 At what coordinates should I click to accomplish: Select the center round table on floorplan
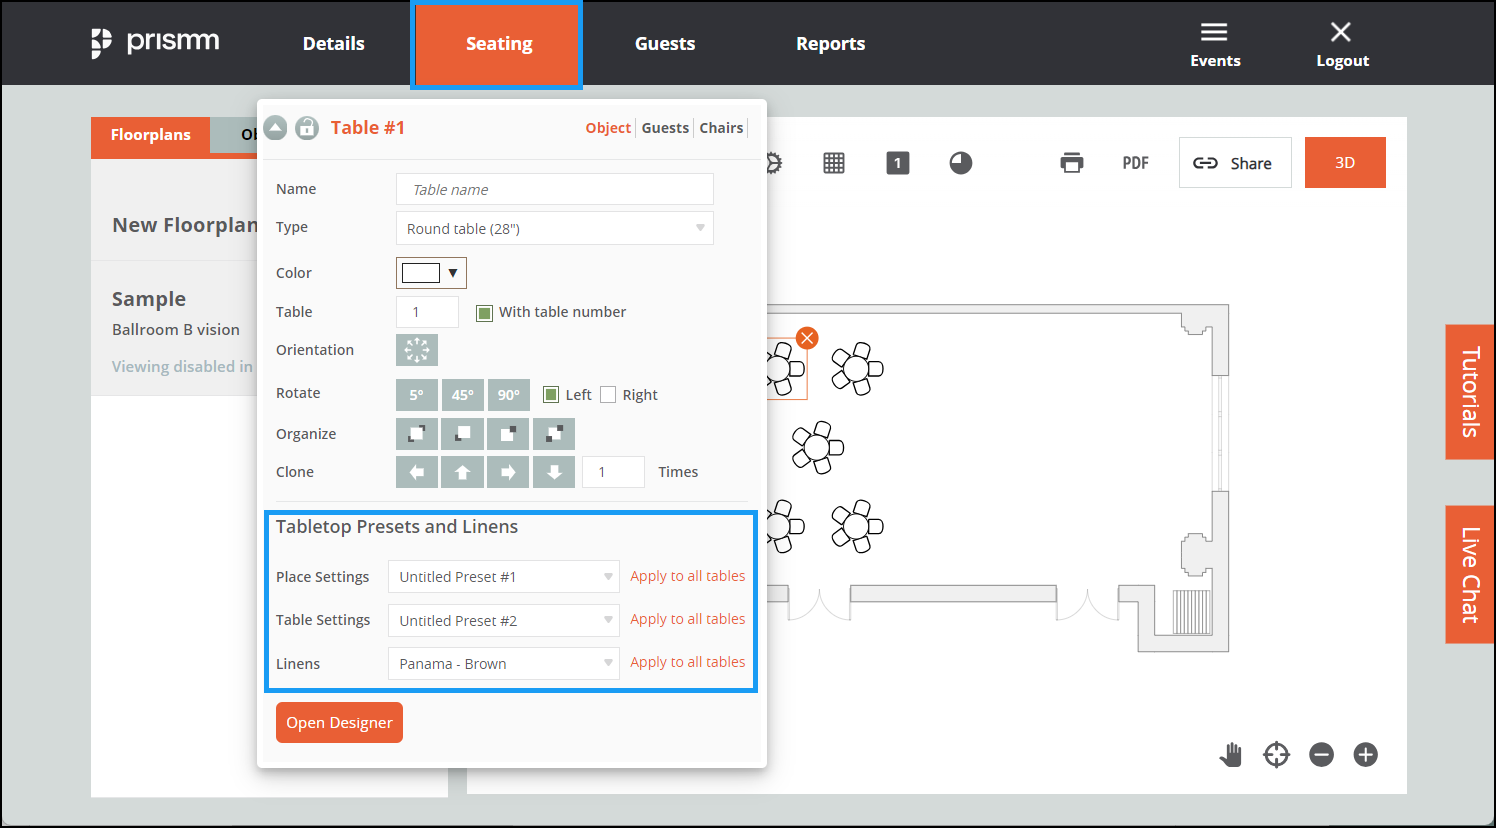[x=818, y=447]
